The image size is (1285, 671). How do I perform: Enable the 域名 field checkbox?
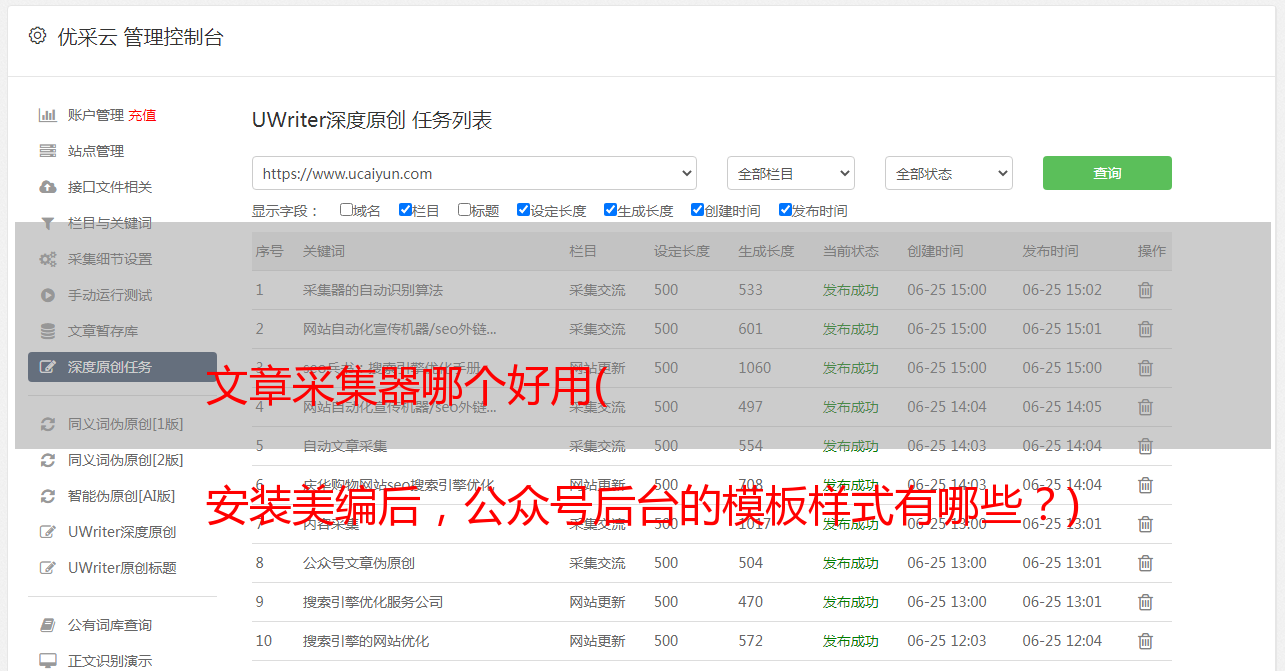(x=346, y=210)
